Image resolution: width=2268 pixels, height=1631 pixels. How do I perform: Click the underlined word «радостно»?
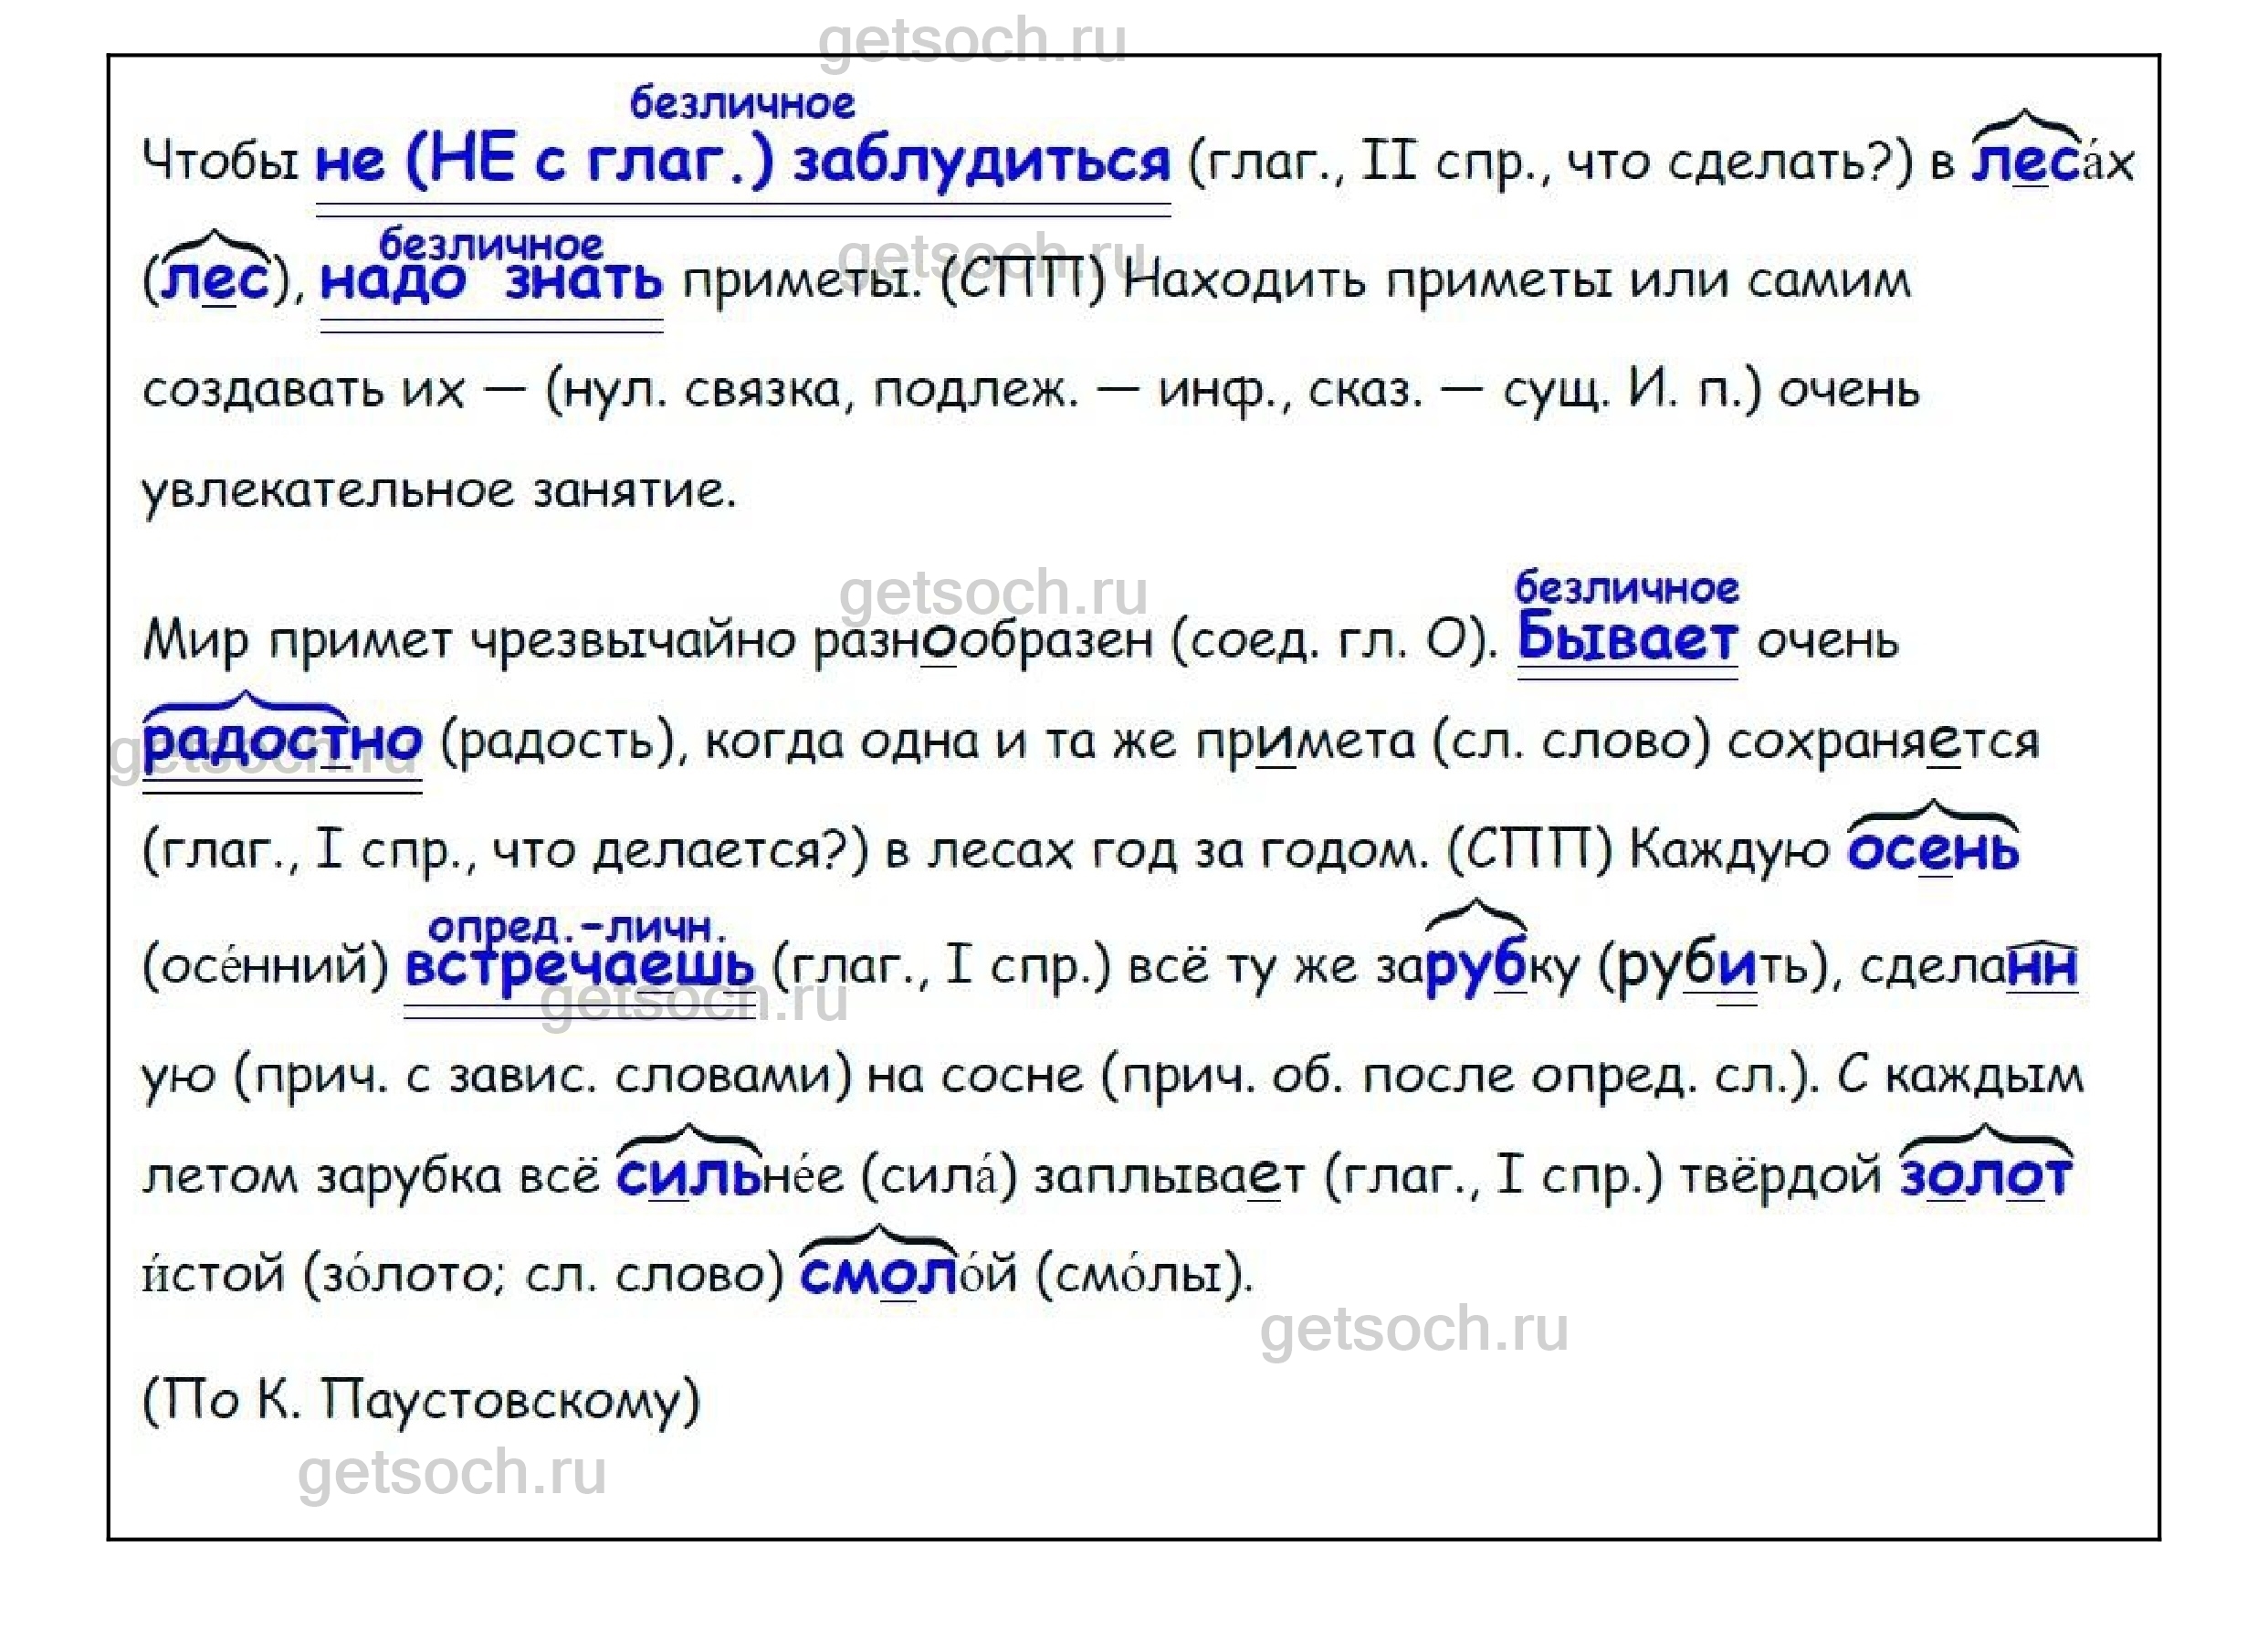[282, 742]
